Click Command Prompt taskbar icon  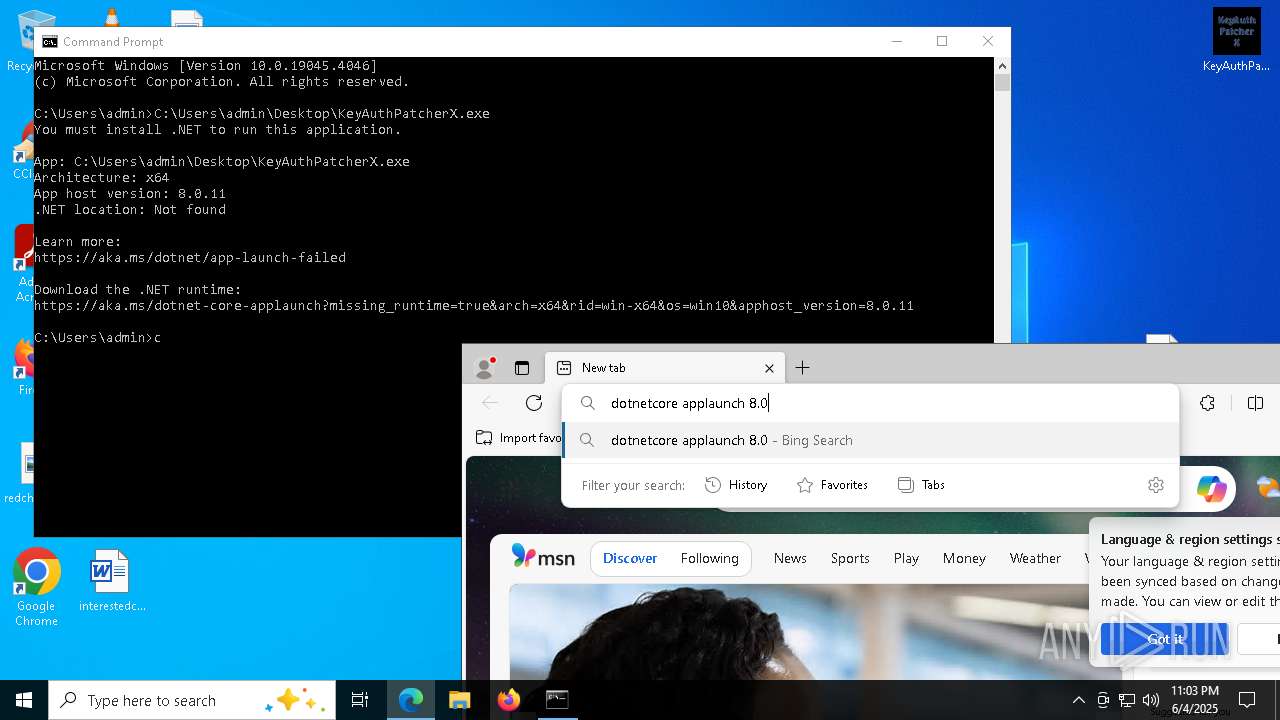557,700
